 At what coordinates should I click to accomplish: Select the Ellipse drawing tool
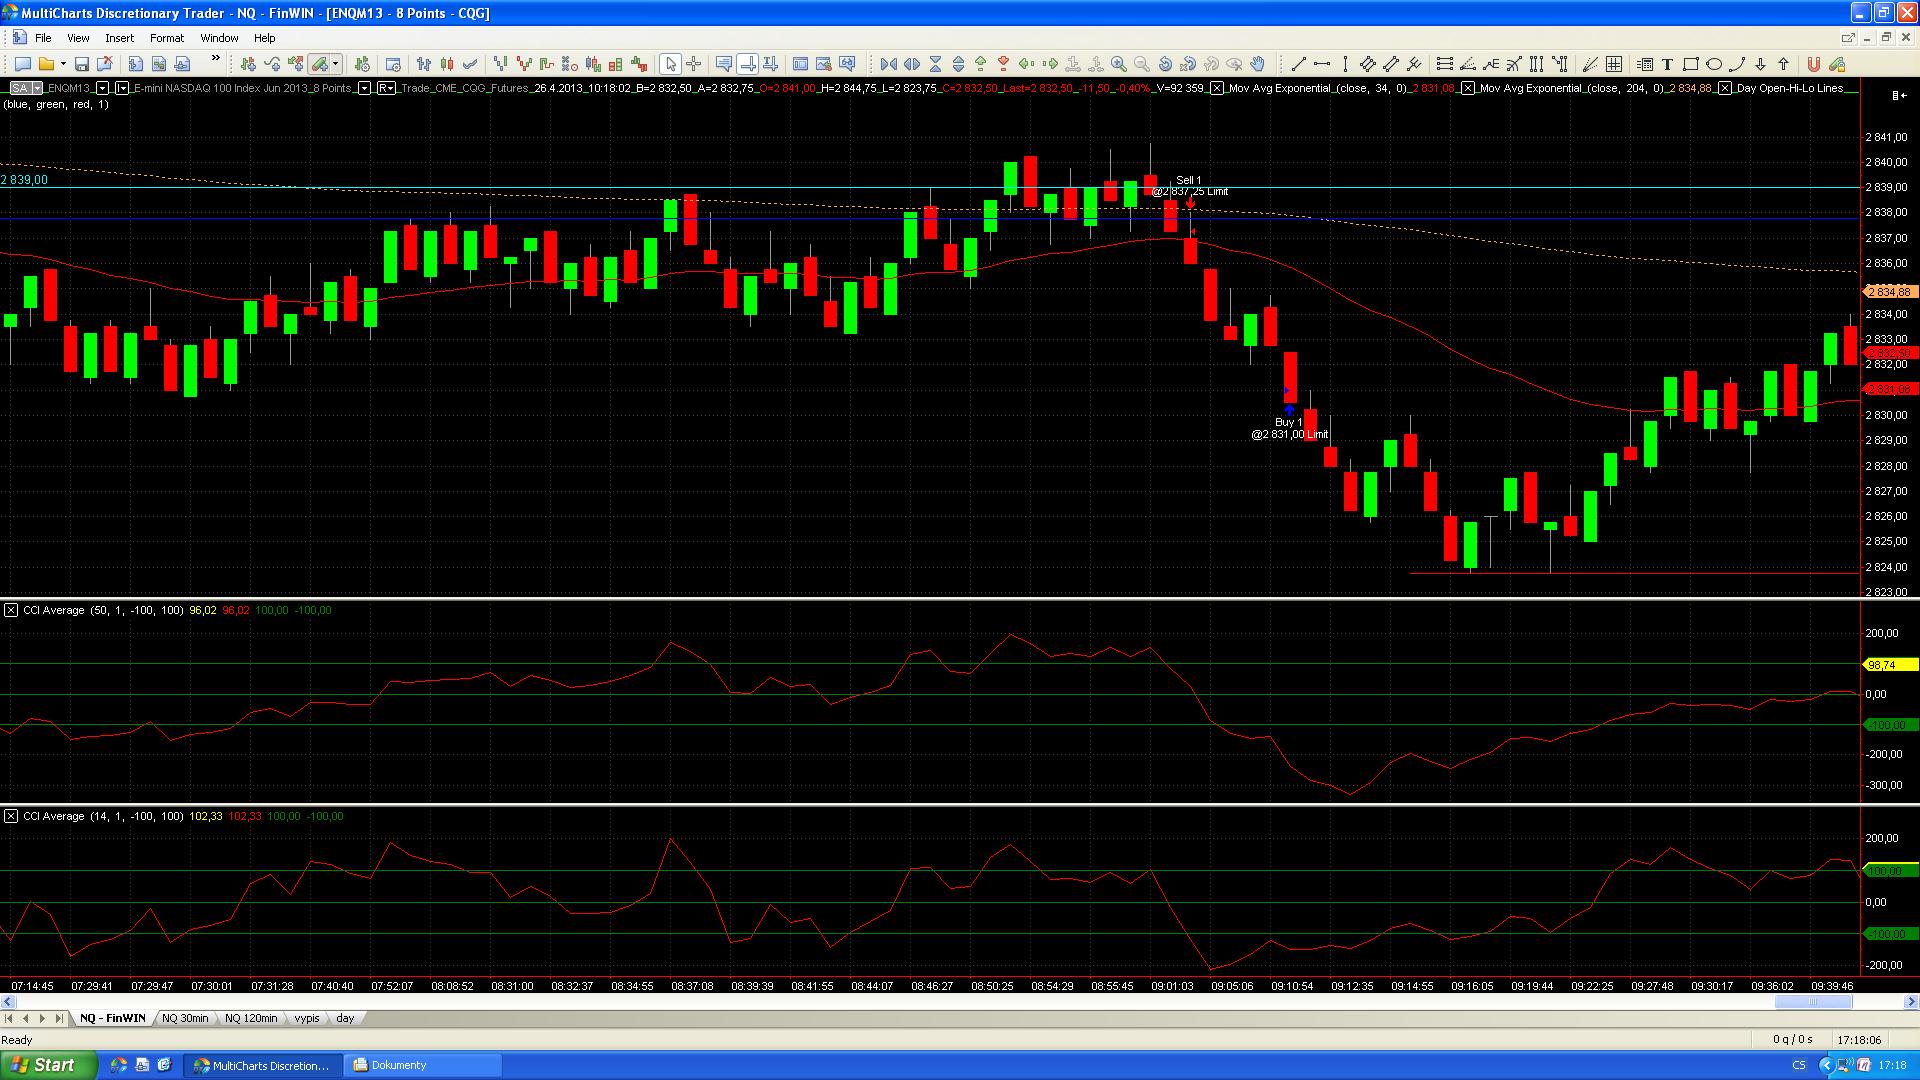click(1713, 64)
